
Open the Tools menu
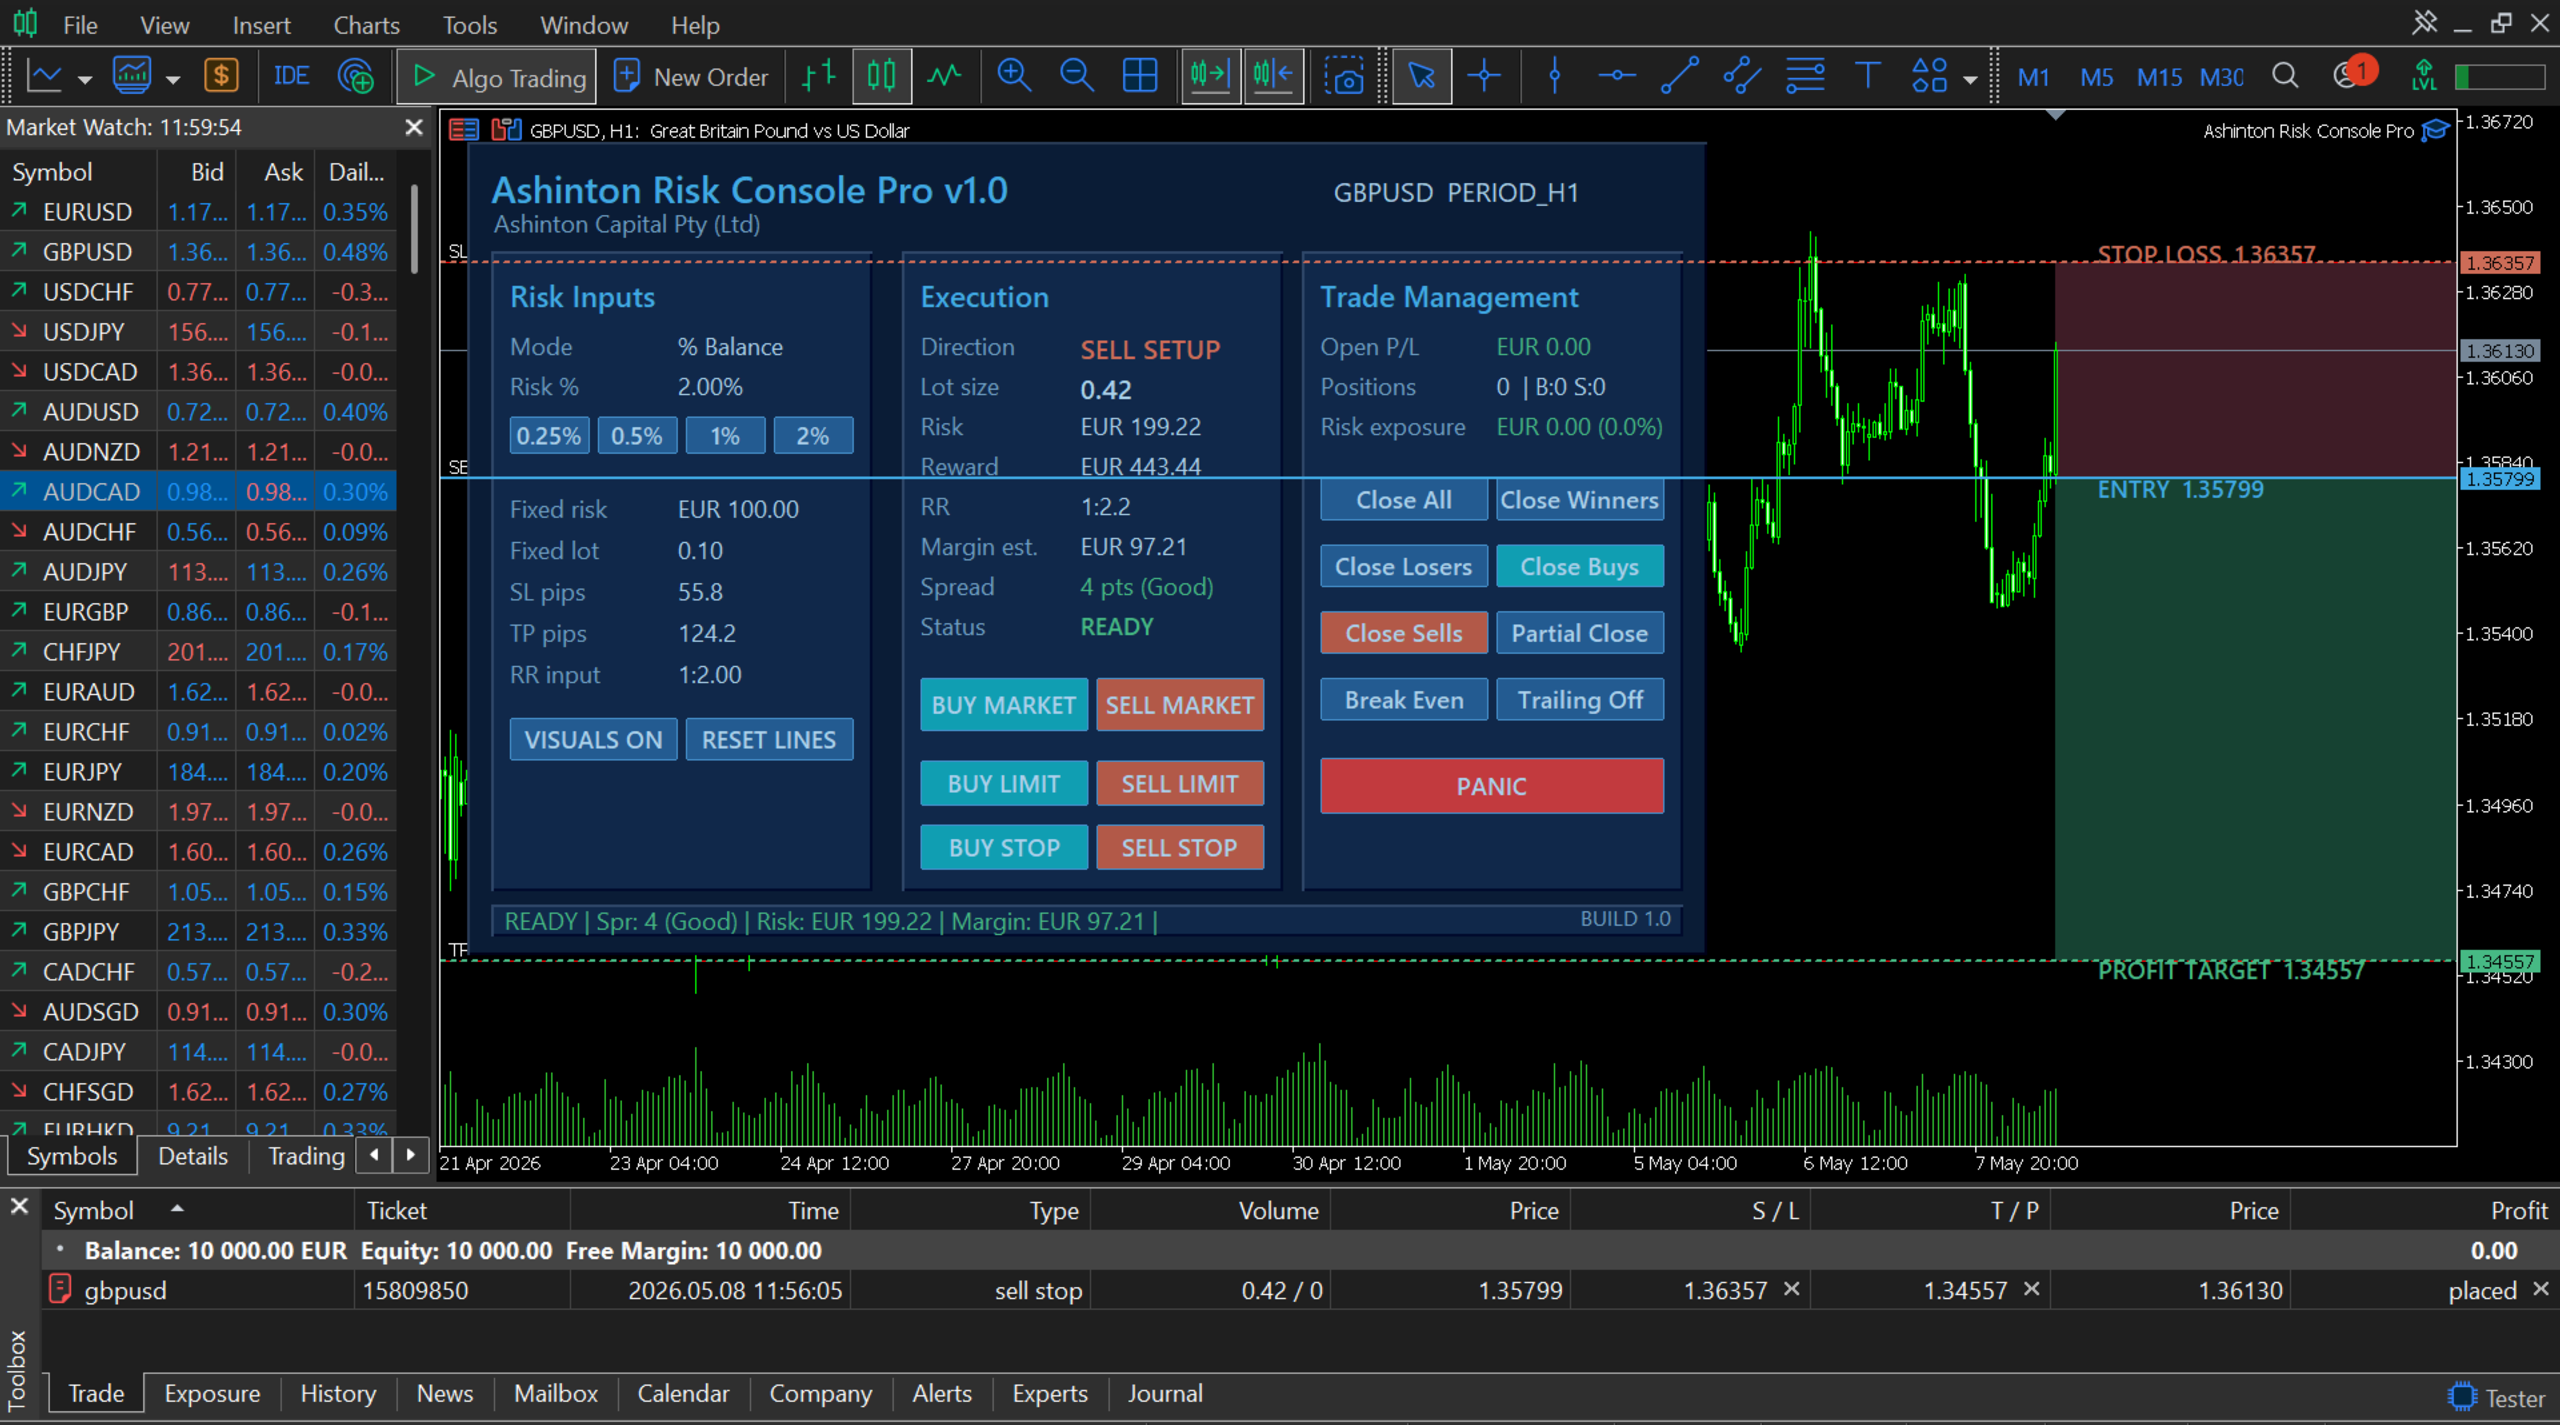point(469,25)
